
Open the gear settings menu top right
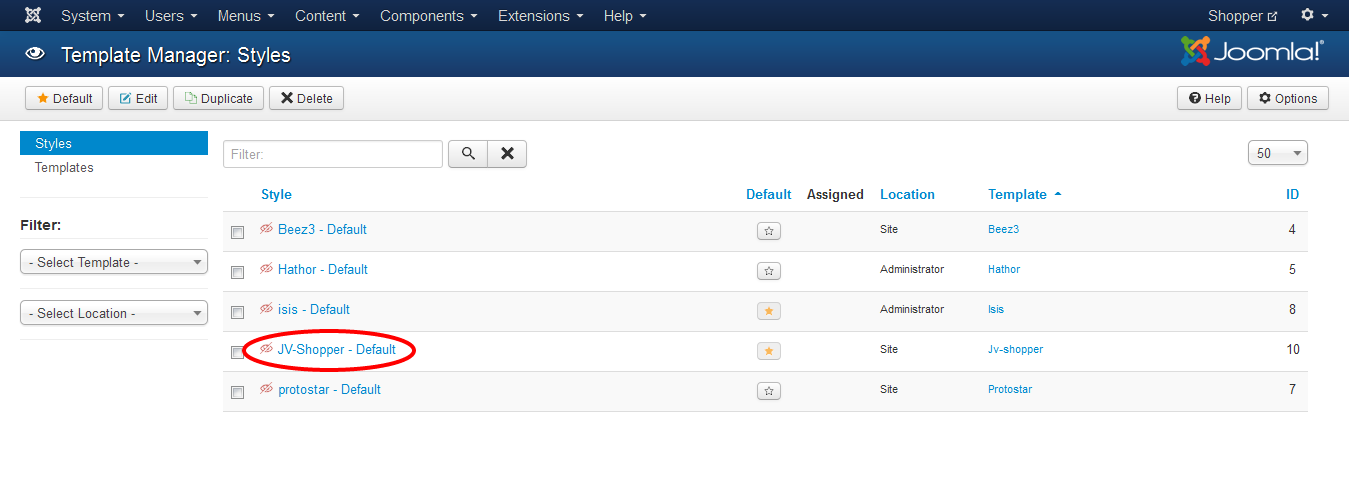(1314, 16)
